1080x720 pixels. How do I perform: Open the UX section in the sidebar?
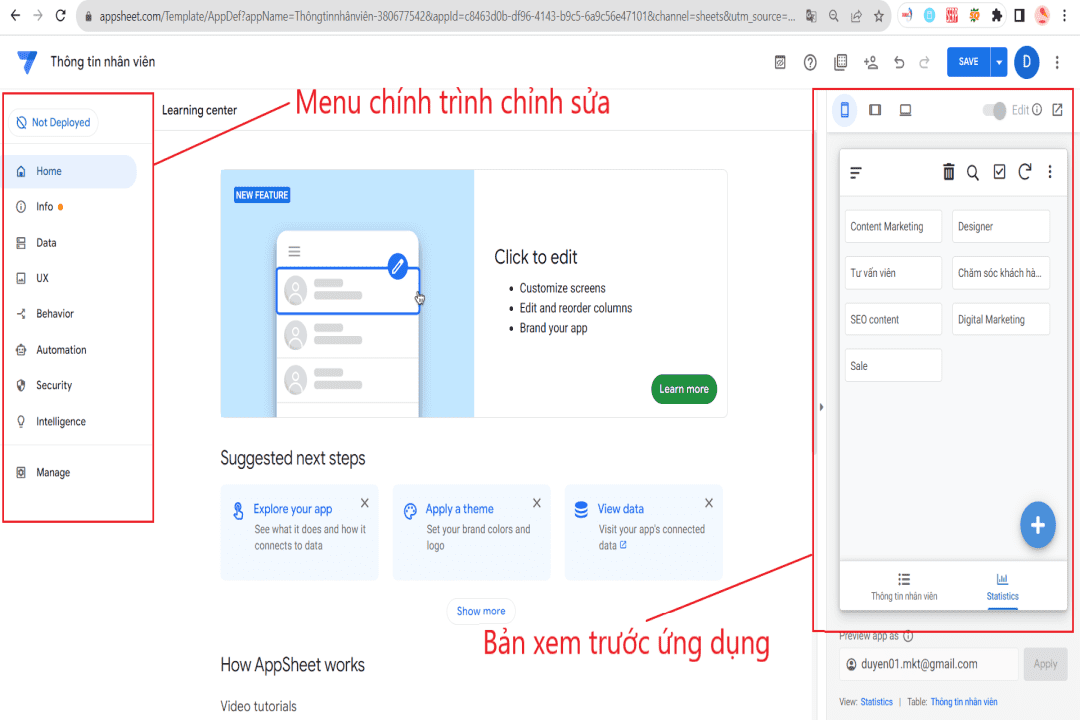click(44, 277)
